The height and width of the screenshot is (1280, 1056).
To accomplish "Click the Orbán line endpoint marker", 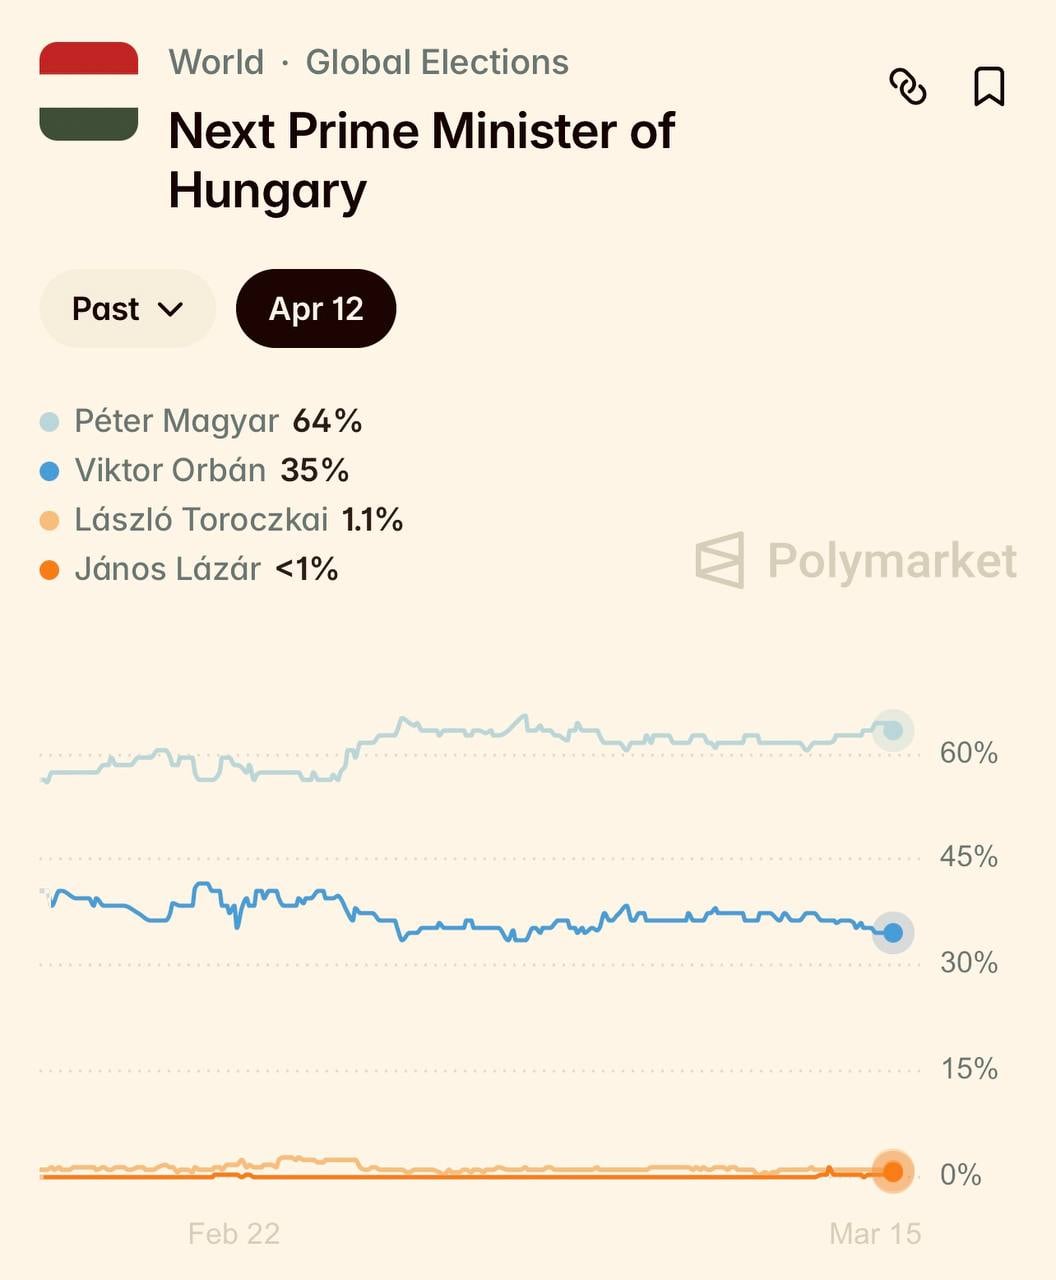I will pyautogui.click(x=893, y=933).
